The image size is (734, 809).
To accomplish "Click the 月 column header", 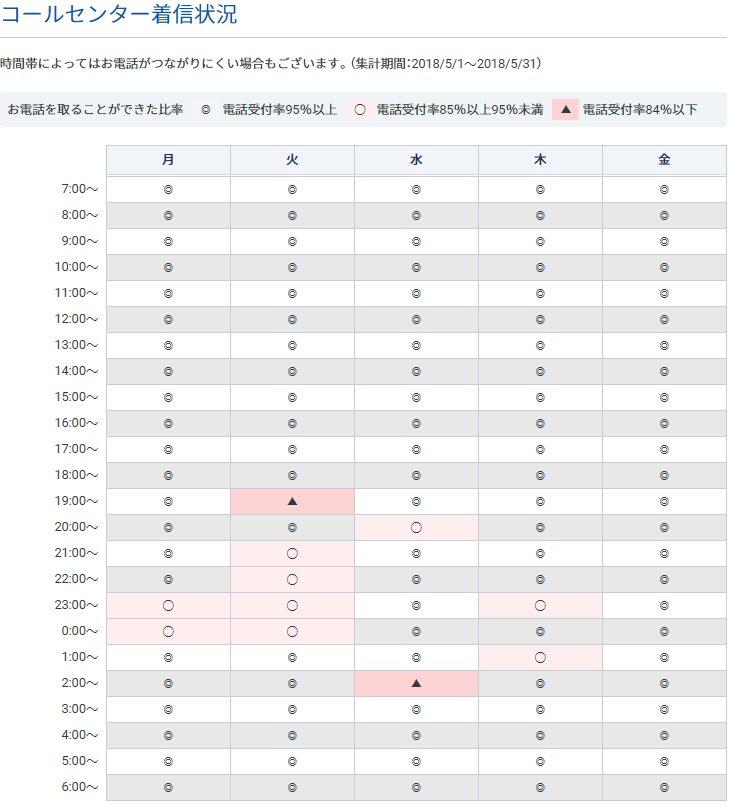I will point(169,160).
